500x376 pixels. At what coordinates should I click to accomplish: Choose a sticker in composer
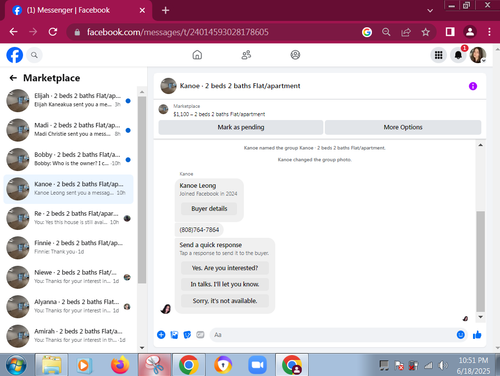pos(187,335)
